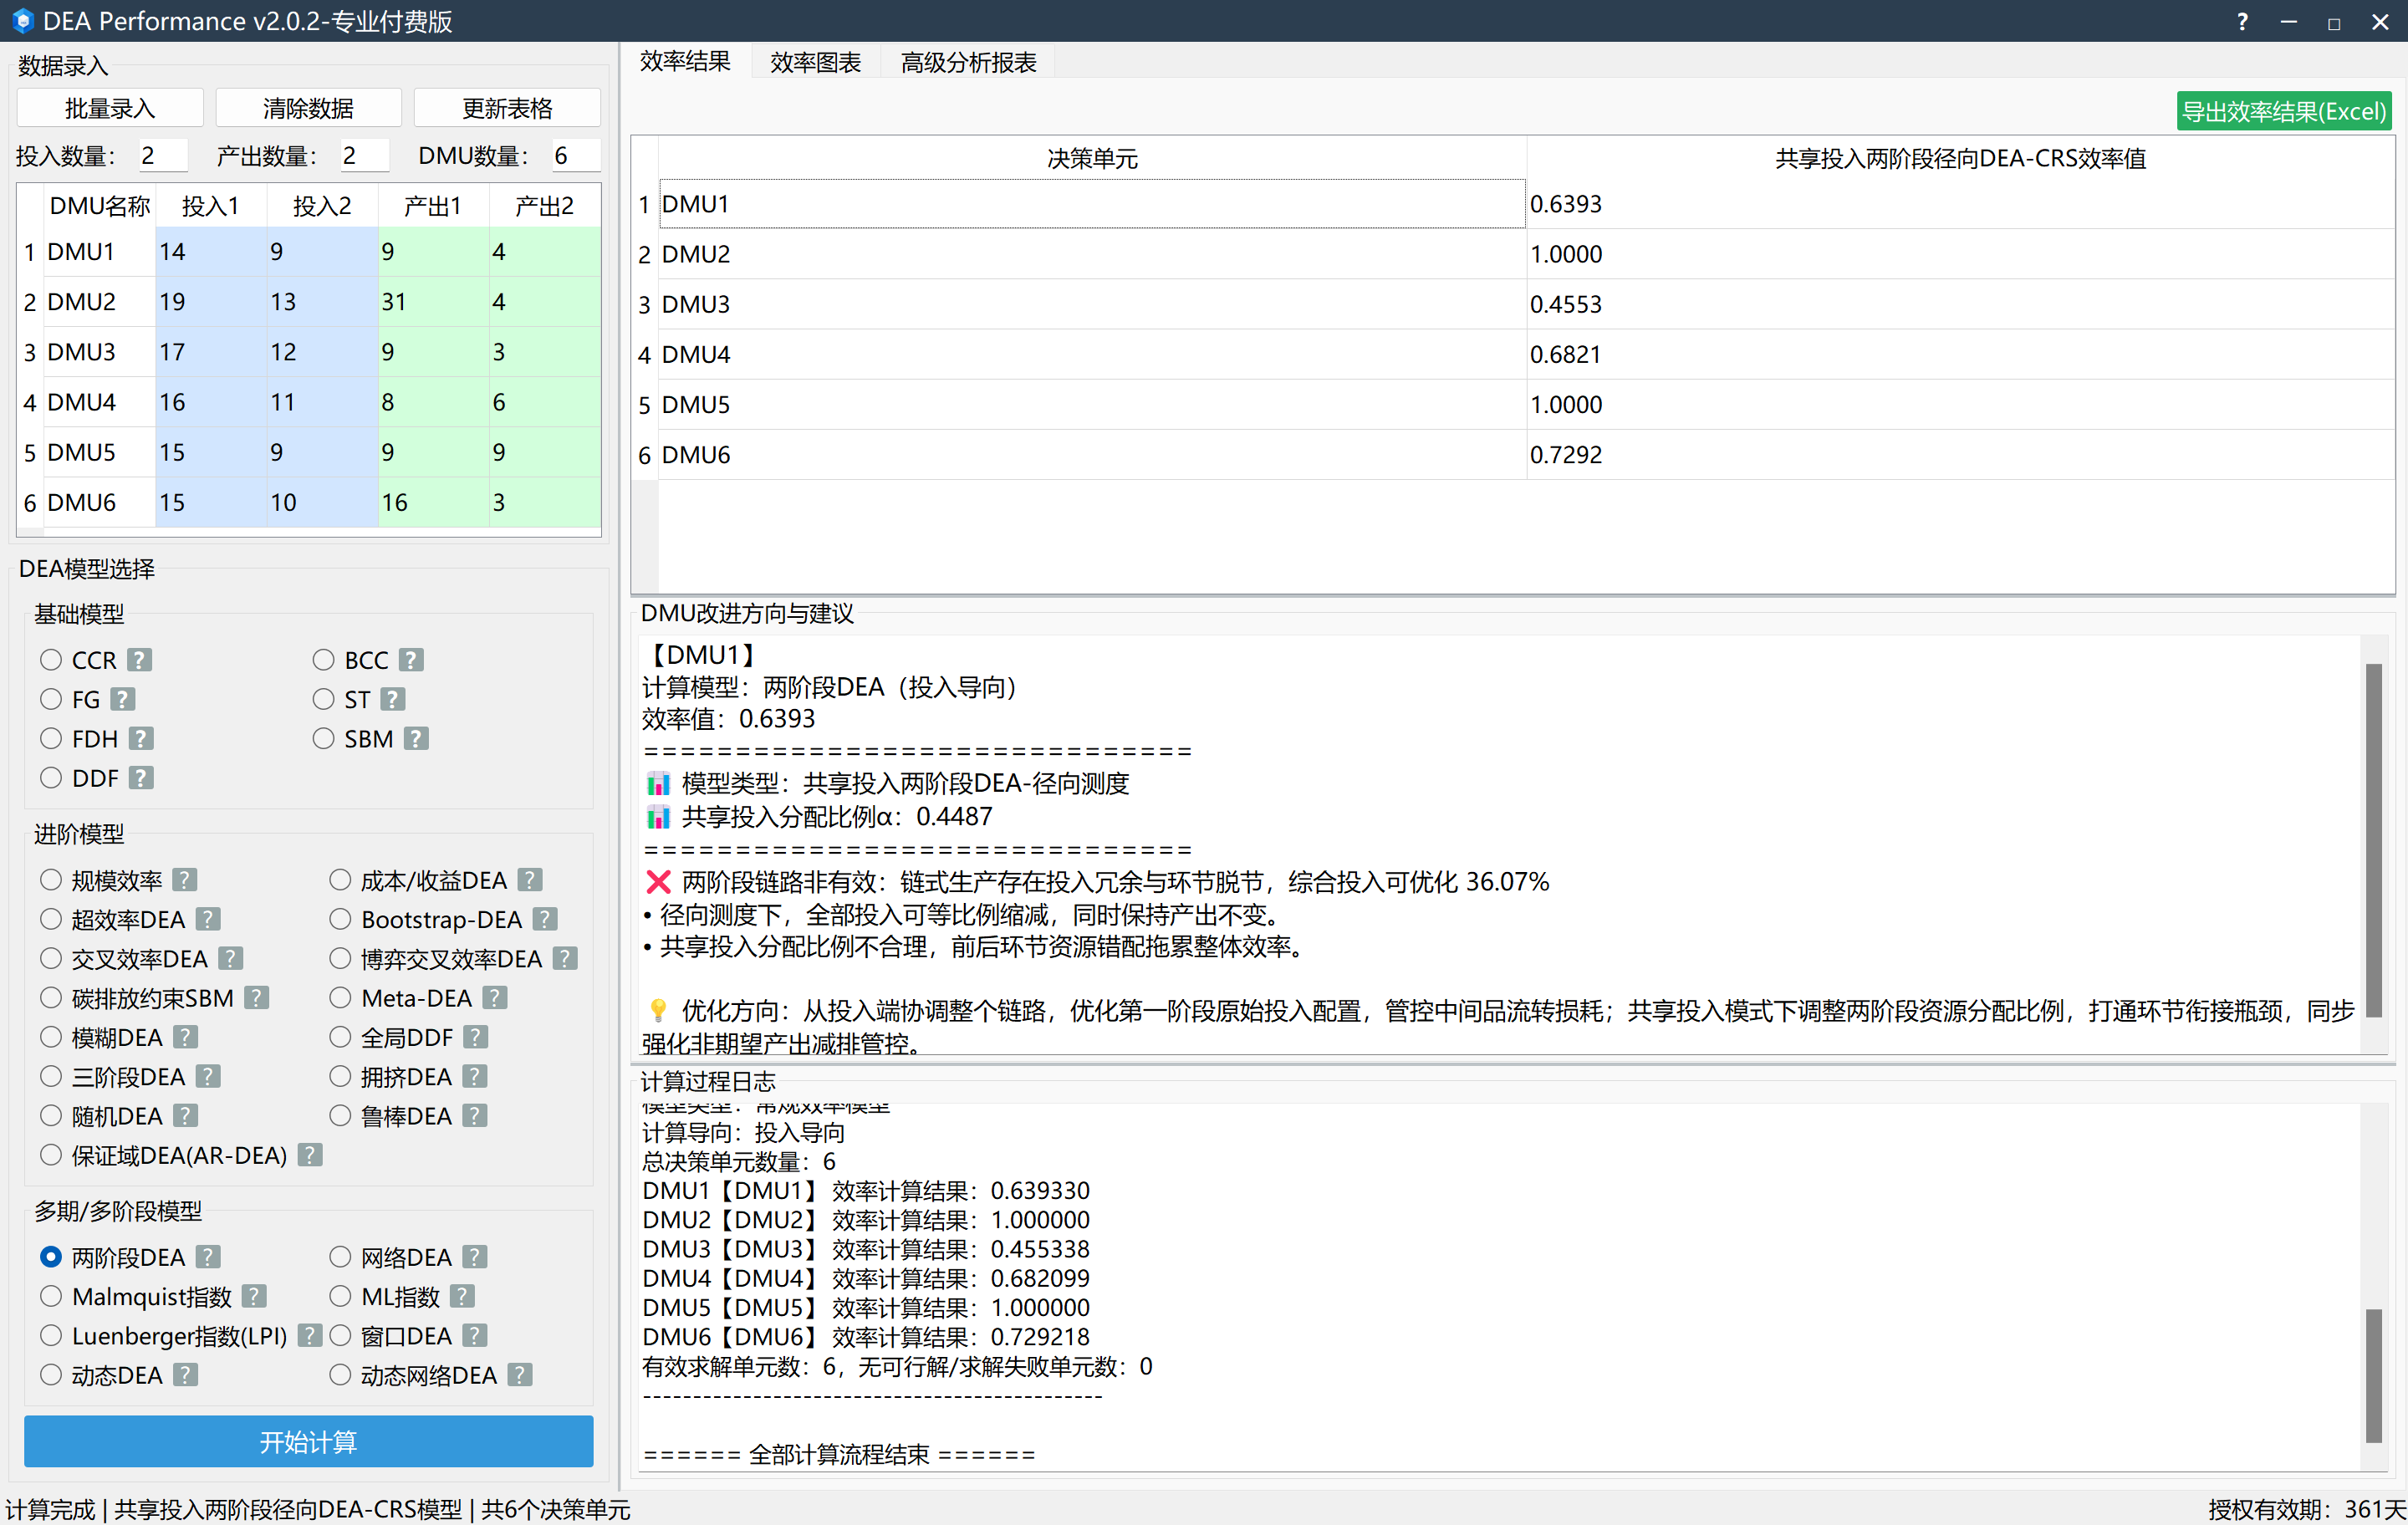Open help icon beside 全局DDF

(476, 1037)
